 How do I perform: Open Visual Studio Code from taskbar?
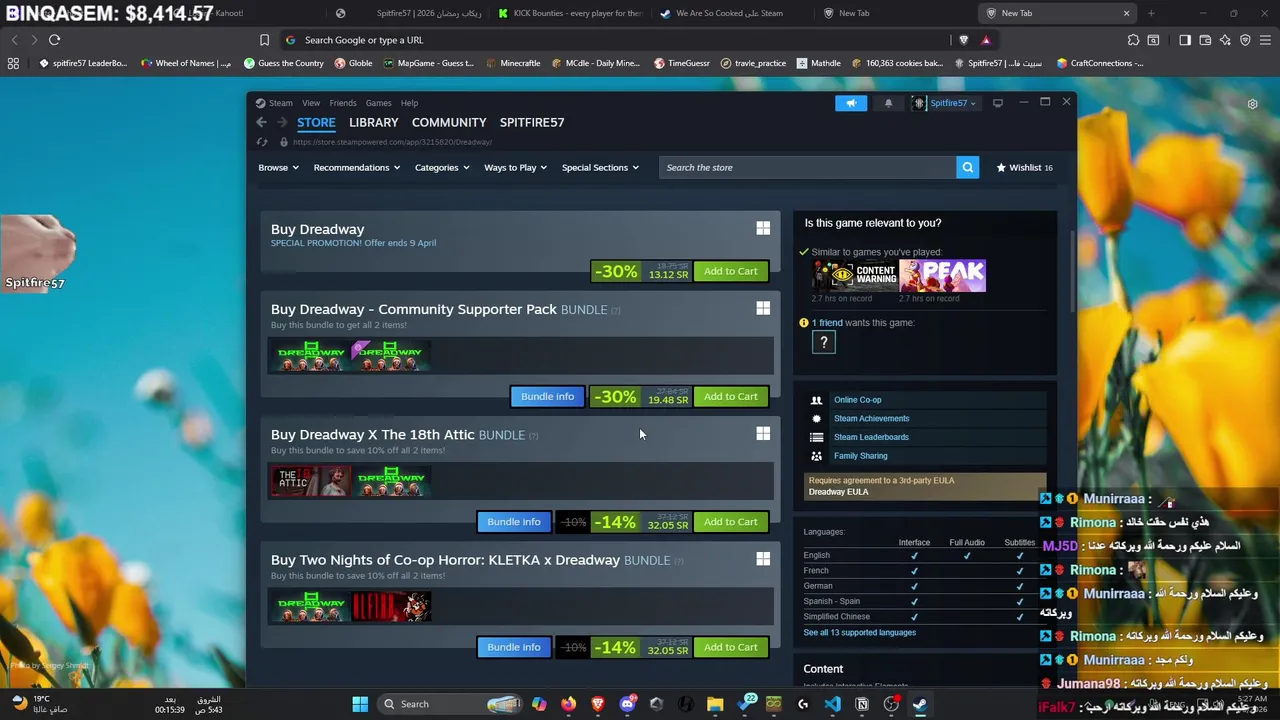(832, 704)
